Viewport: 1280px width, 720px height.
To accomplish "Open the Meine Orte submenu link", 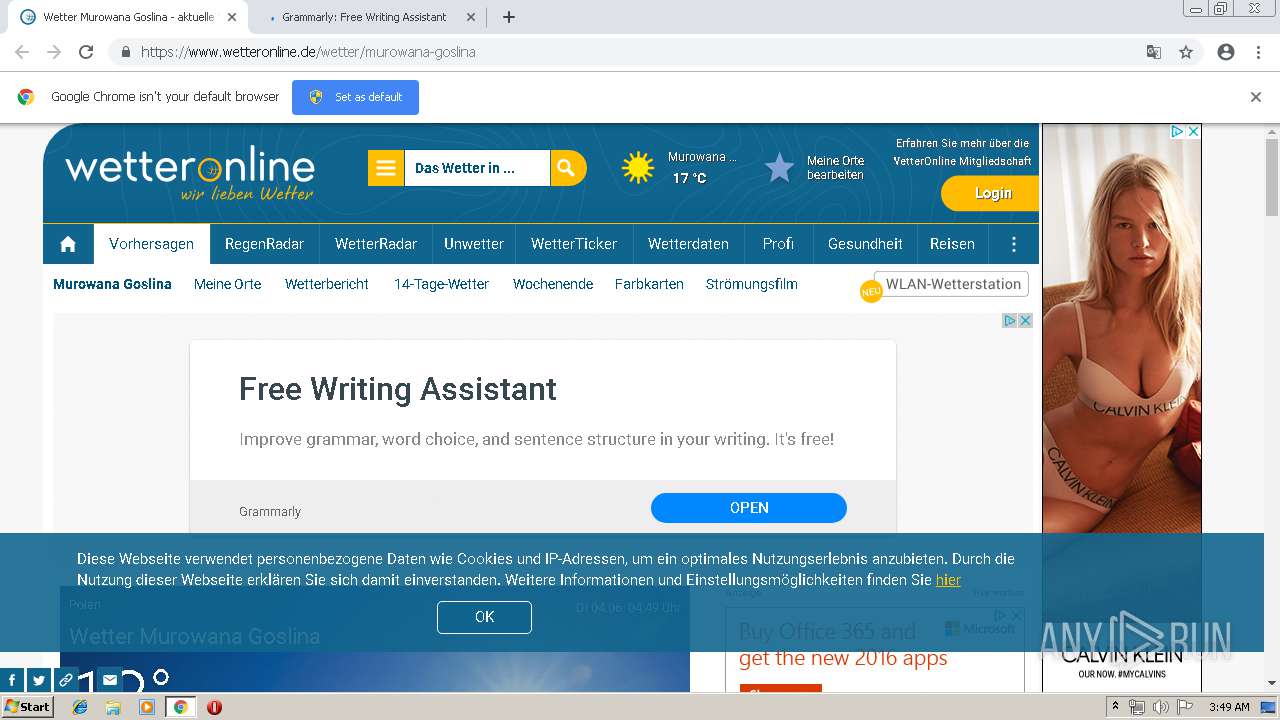I will [x=228, y=284].
